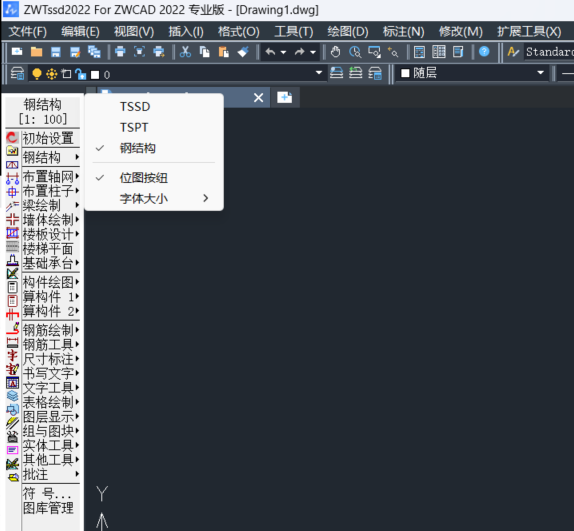Click the Cut scissors icon
574x531 pixels.
[185, 52]
